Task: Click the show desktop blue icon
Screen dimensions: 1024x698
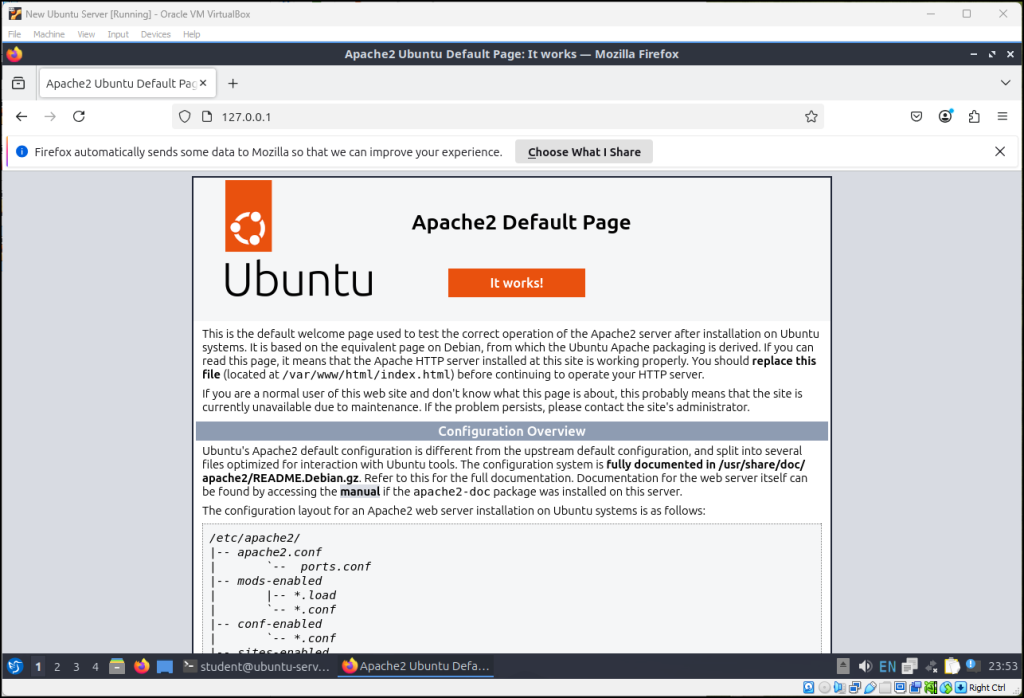Action: (165, 666)
